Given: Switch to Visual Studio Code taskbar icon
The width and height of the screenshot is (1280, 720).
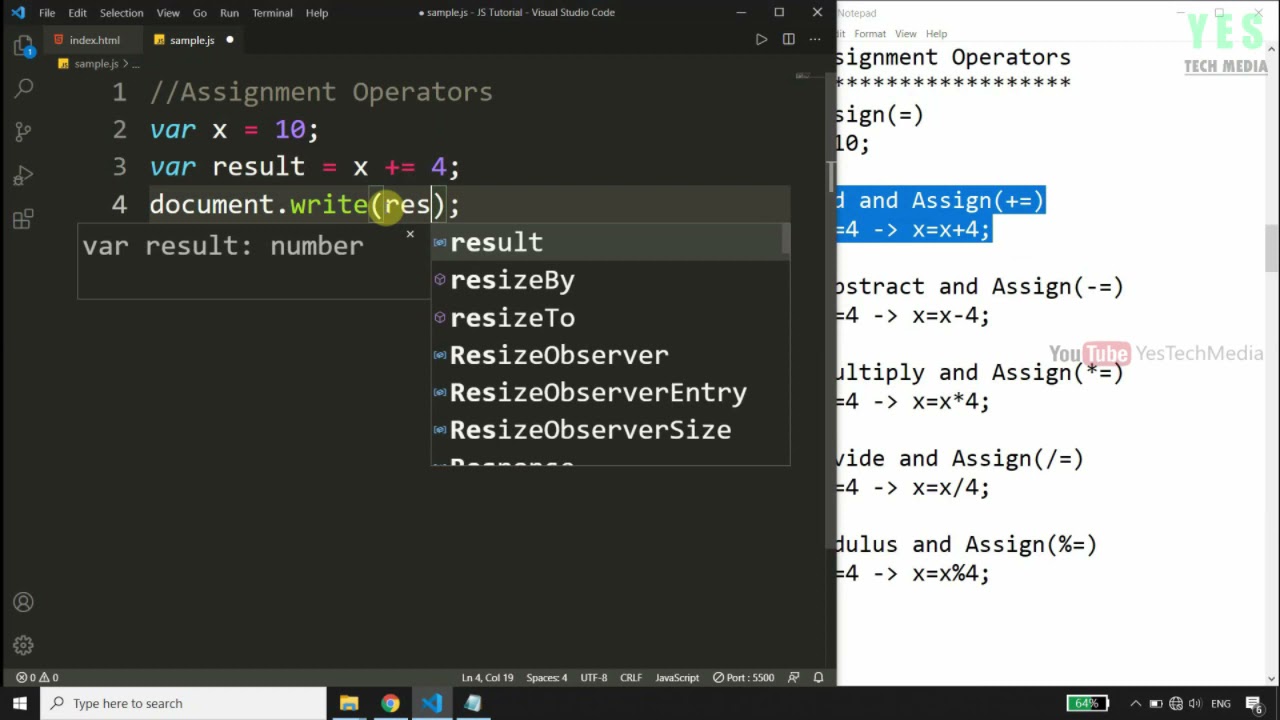Looking at the screenshot, I should [x=431, y=703].
